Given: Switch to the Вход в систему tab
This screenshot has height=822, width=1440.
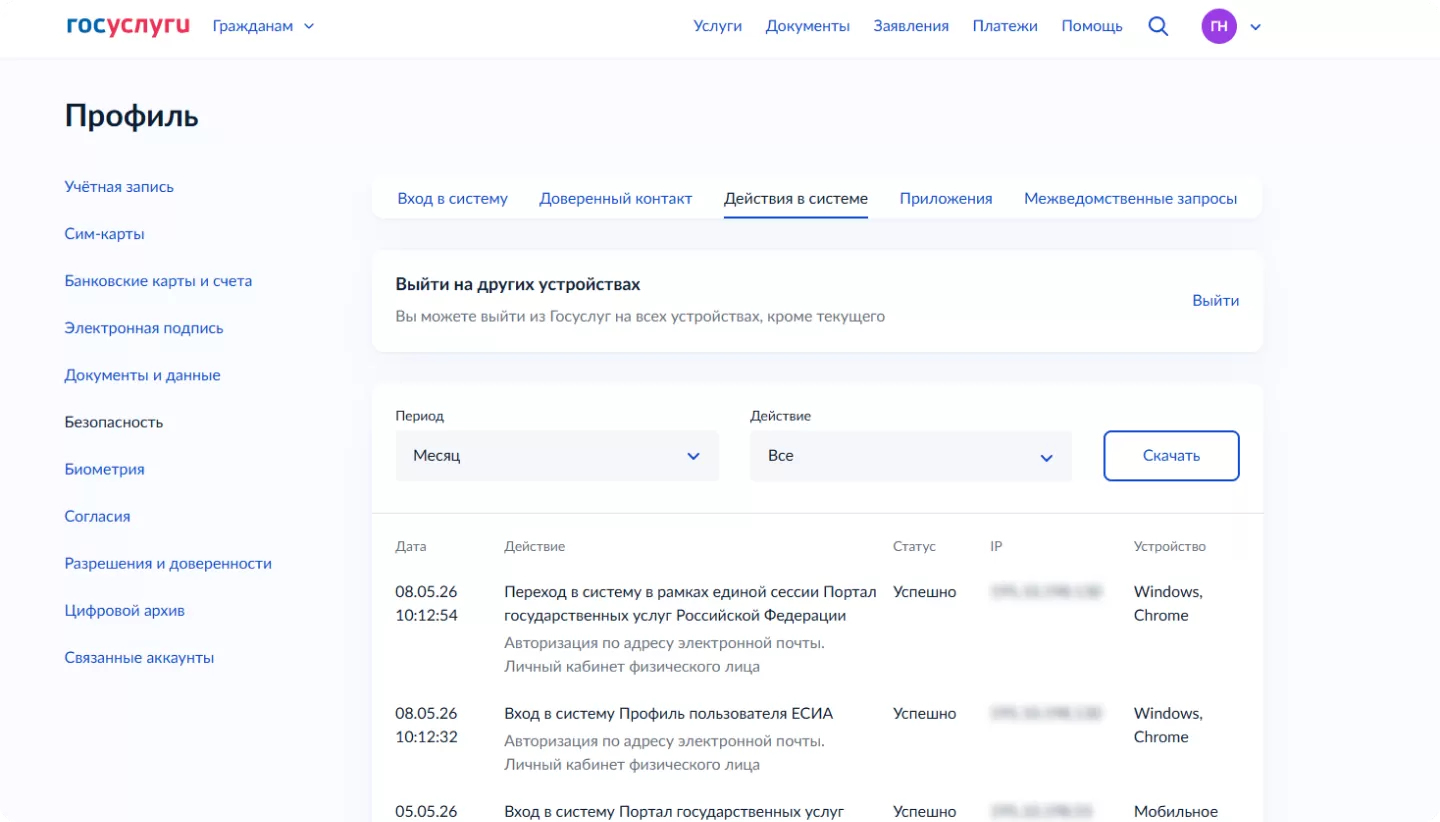Looking at the screenshot, I should (453, 198).
